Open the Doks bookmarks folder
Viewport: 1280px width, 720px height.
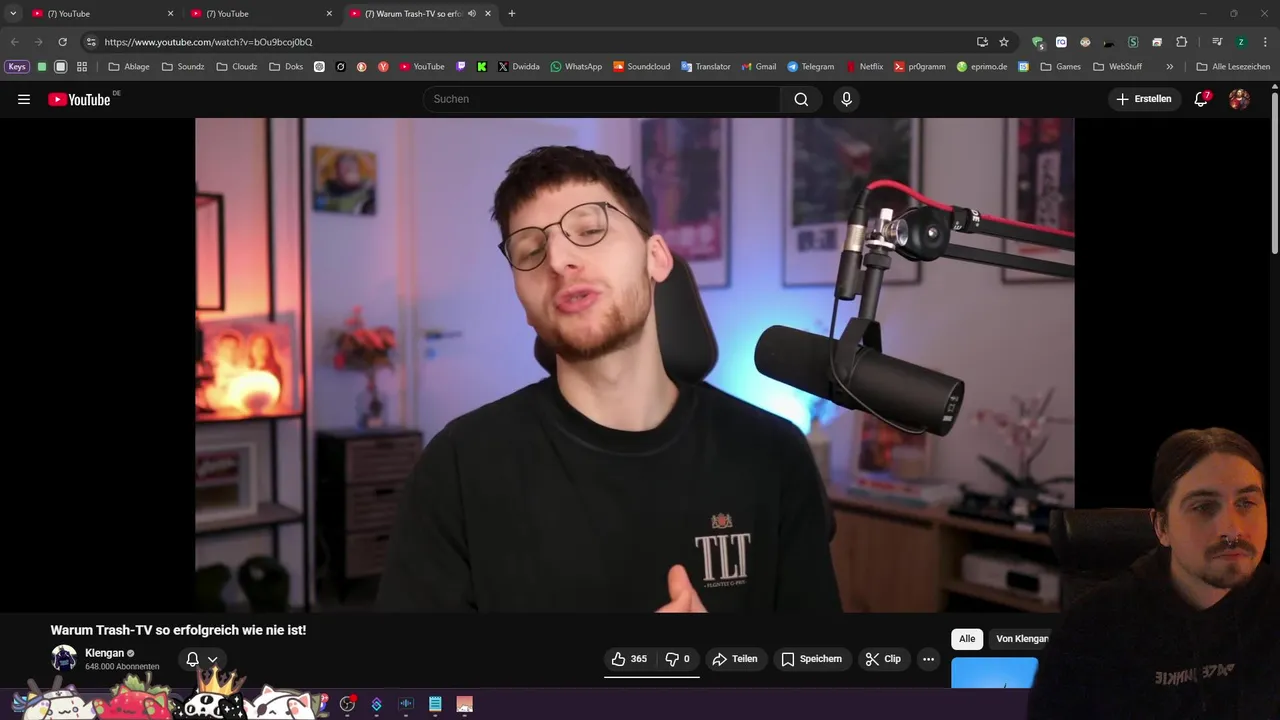tap(286, 67)
